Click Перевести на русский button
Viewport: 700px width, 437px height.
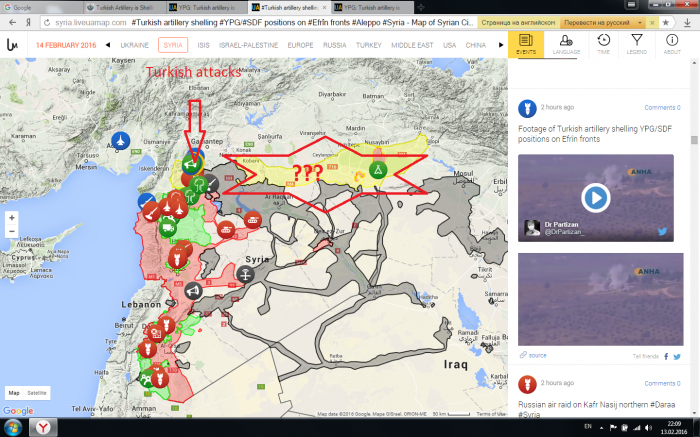click(597, 22)
